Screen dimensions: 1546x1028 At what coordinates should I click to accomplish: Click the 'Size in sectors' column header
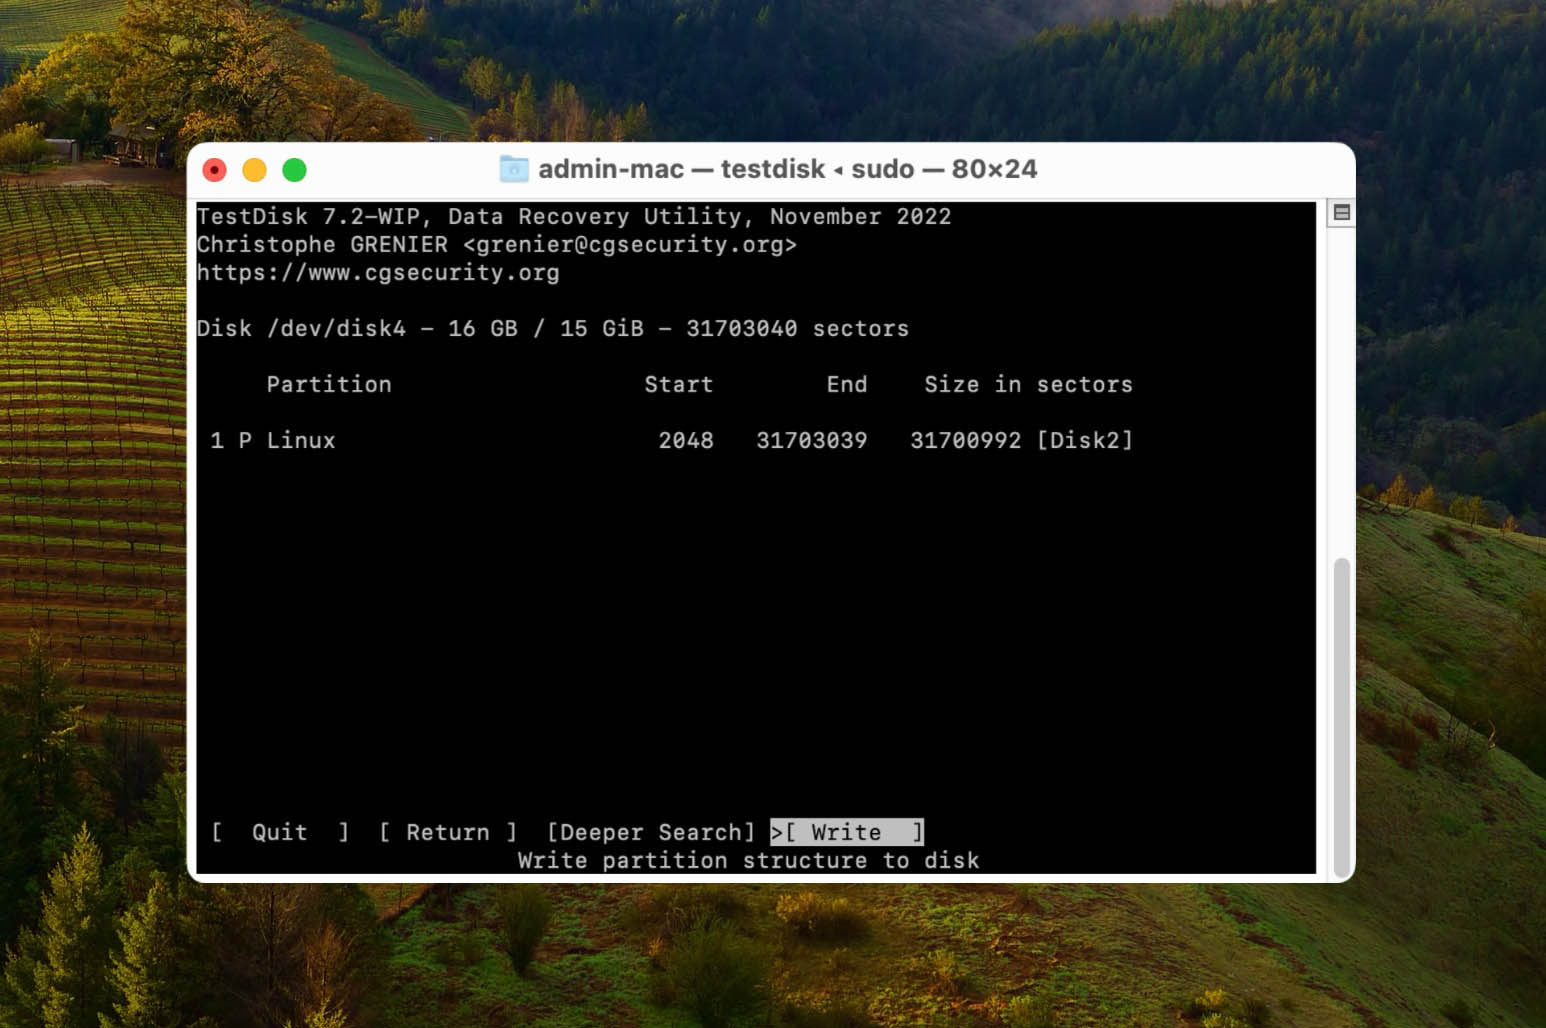[1029, 384]
